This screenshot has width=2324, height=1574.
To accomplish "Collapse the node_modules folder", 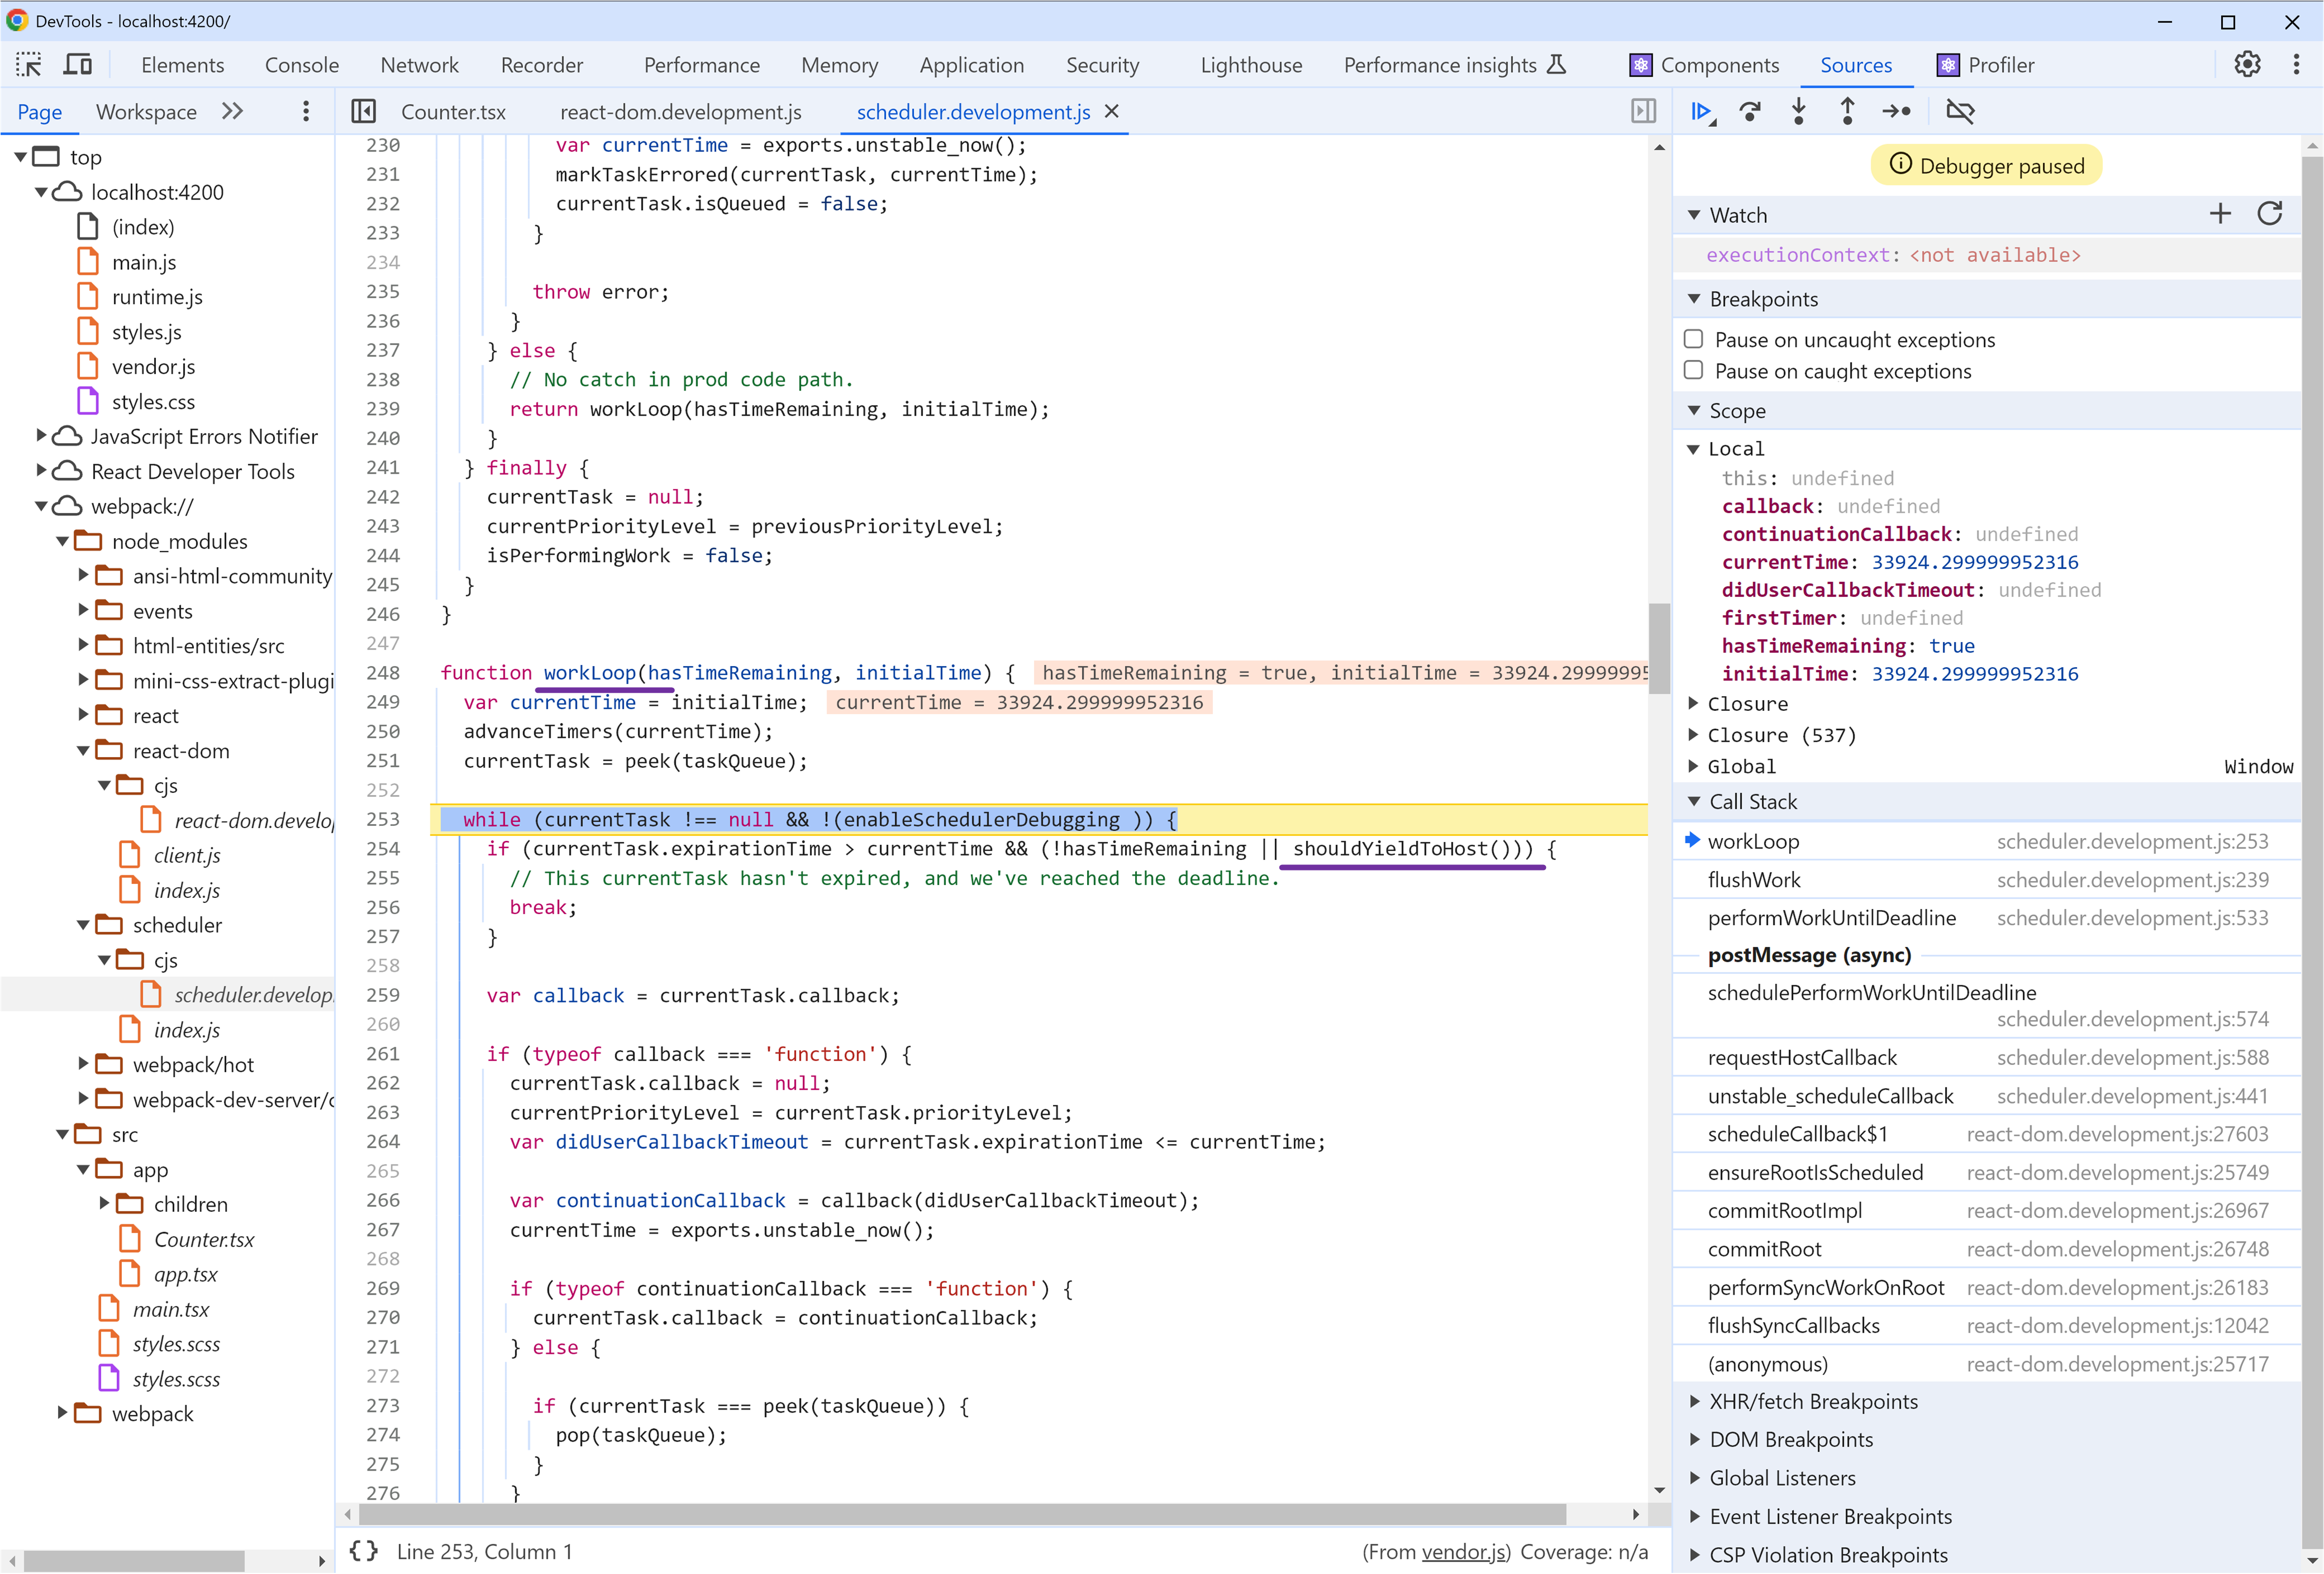I will [x=63, y=541].
